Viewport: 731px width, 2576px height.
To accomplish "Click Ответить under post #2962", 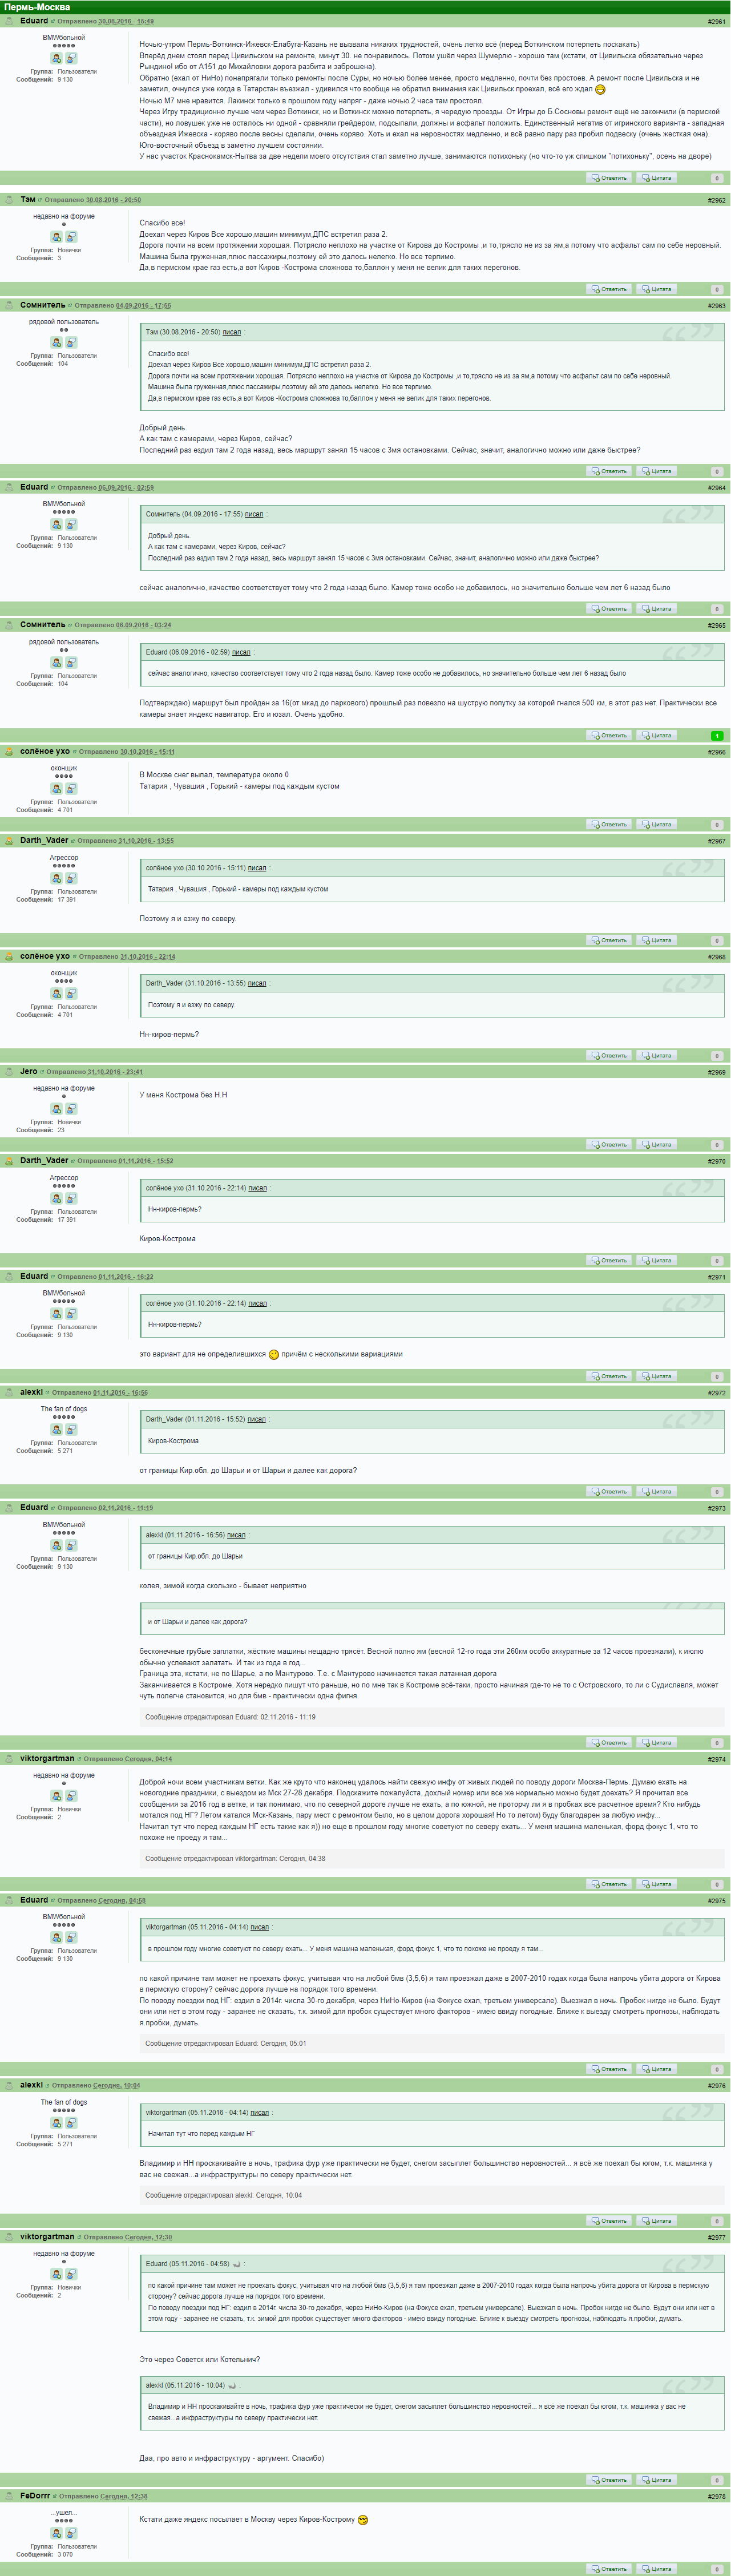I will (609, 289).
